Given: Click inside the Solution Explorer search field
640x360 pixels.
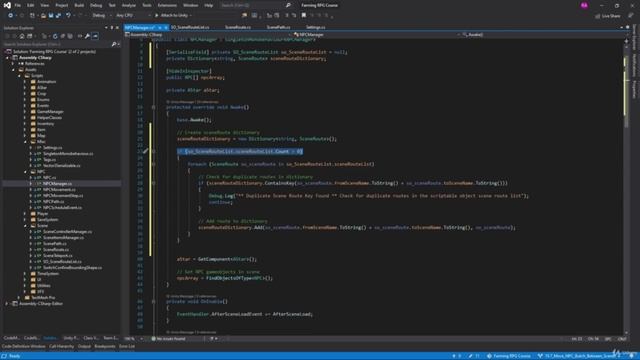Looking at the screenshot, I should pos(56,44).
